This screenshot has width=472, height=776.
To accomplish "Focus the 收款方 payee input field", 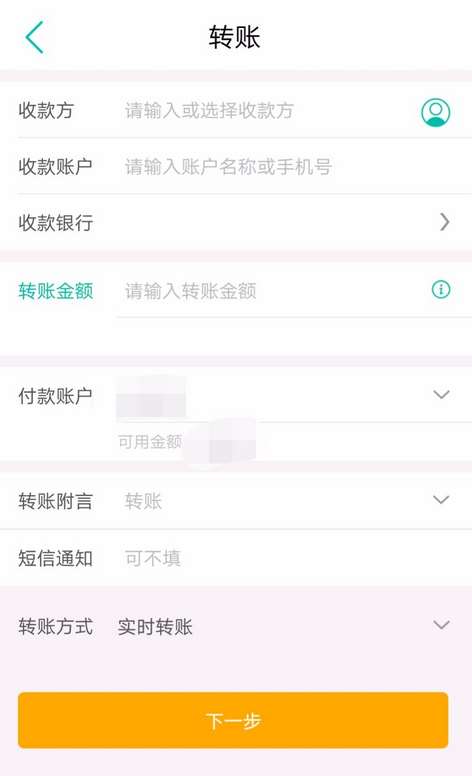I will [267, 110].
